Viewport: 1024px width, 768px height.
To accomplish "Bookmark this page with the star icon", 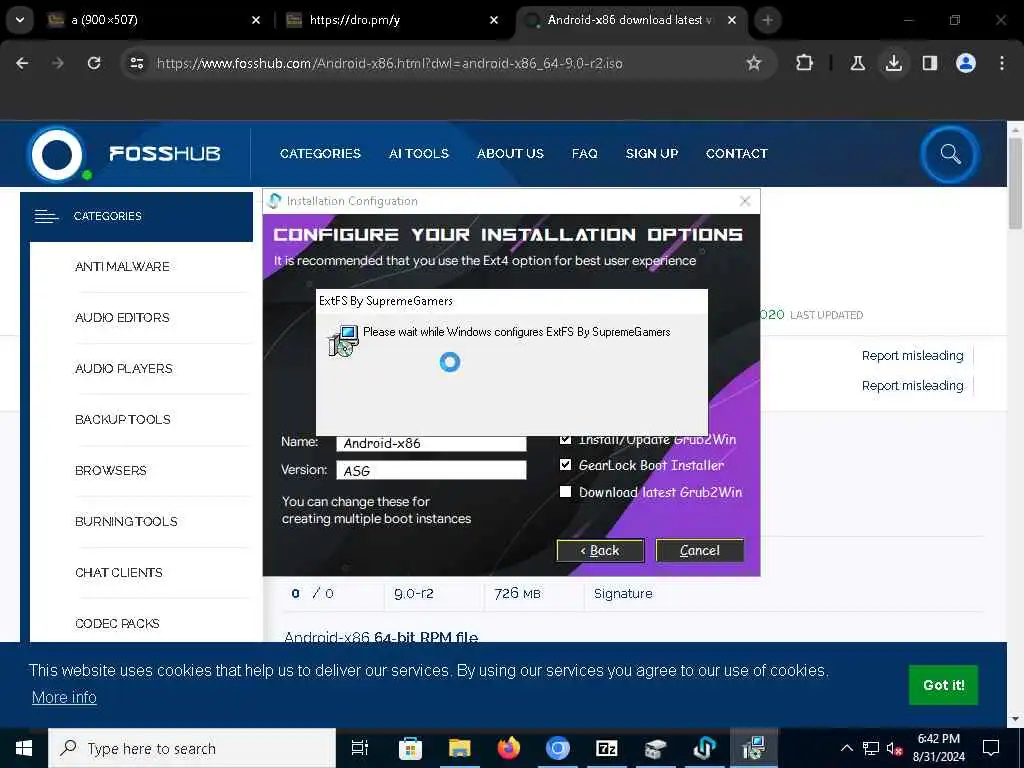I will [x=754, y=63].
